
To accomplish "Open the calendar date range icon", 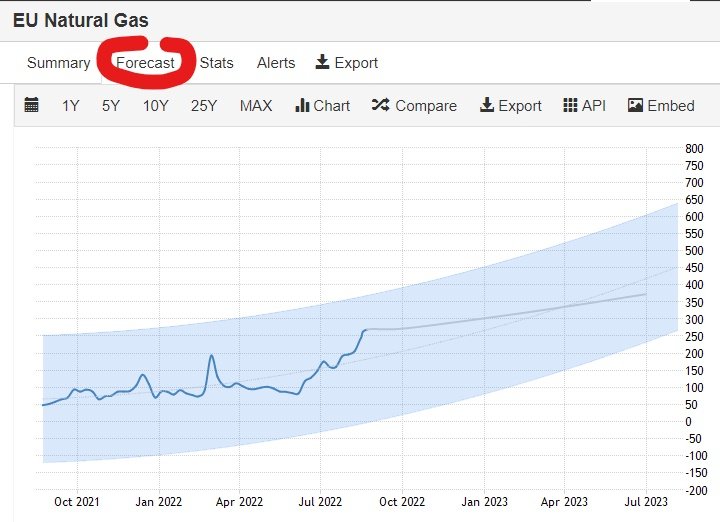I will (31, 105).
